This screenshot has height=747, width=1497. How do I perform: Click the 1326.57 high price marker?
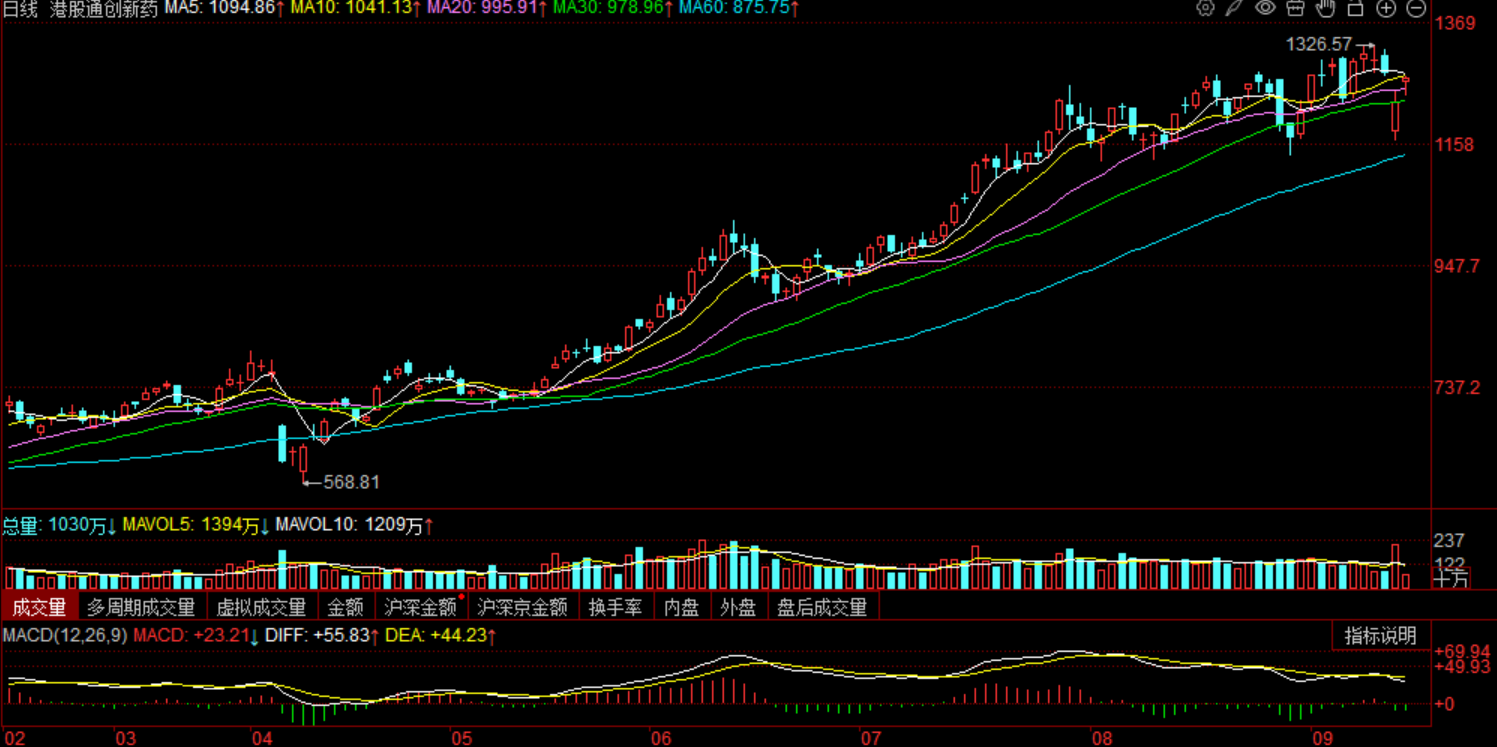pyautogui.click(x=1318, y=44)
